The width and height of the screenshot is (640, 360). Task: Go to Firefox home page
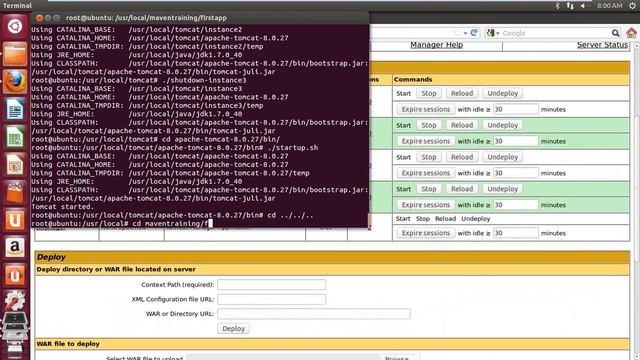coord(631,33)
